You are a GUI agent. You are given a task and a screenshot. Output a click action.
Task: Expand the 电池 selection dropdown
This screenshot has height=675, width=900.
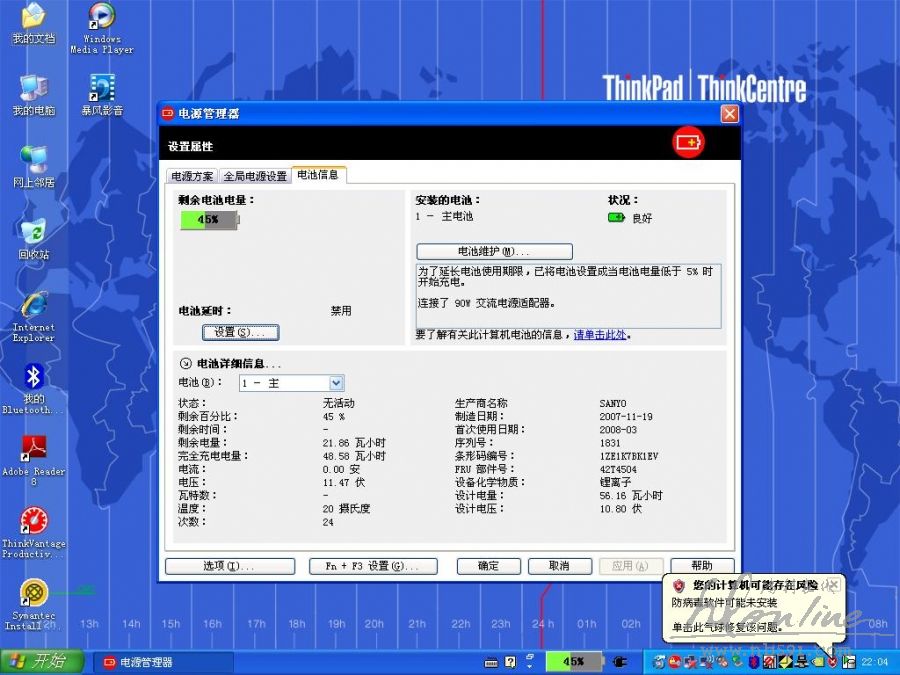(336, 383)
